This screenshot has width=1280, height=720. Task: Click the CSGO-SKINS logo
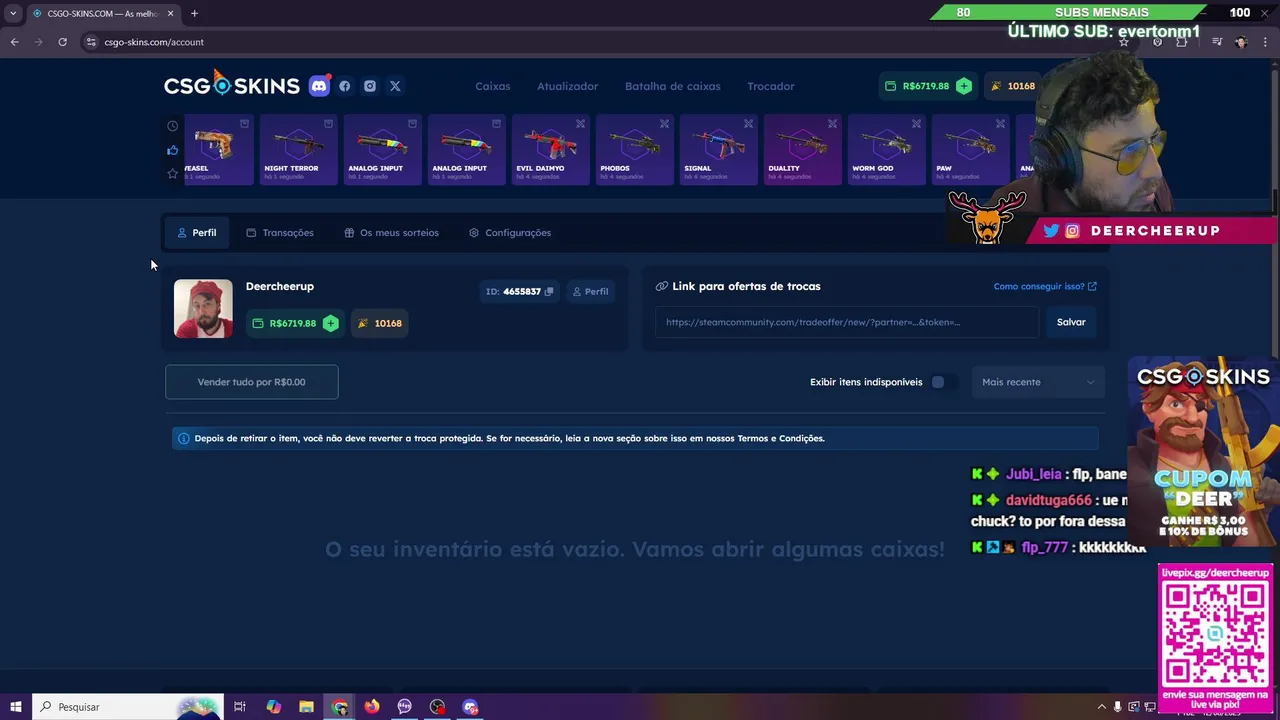click(x=232, y=85)
